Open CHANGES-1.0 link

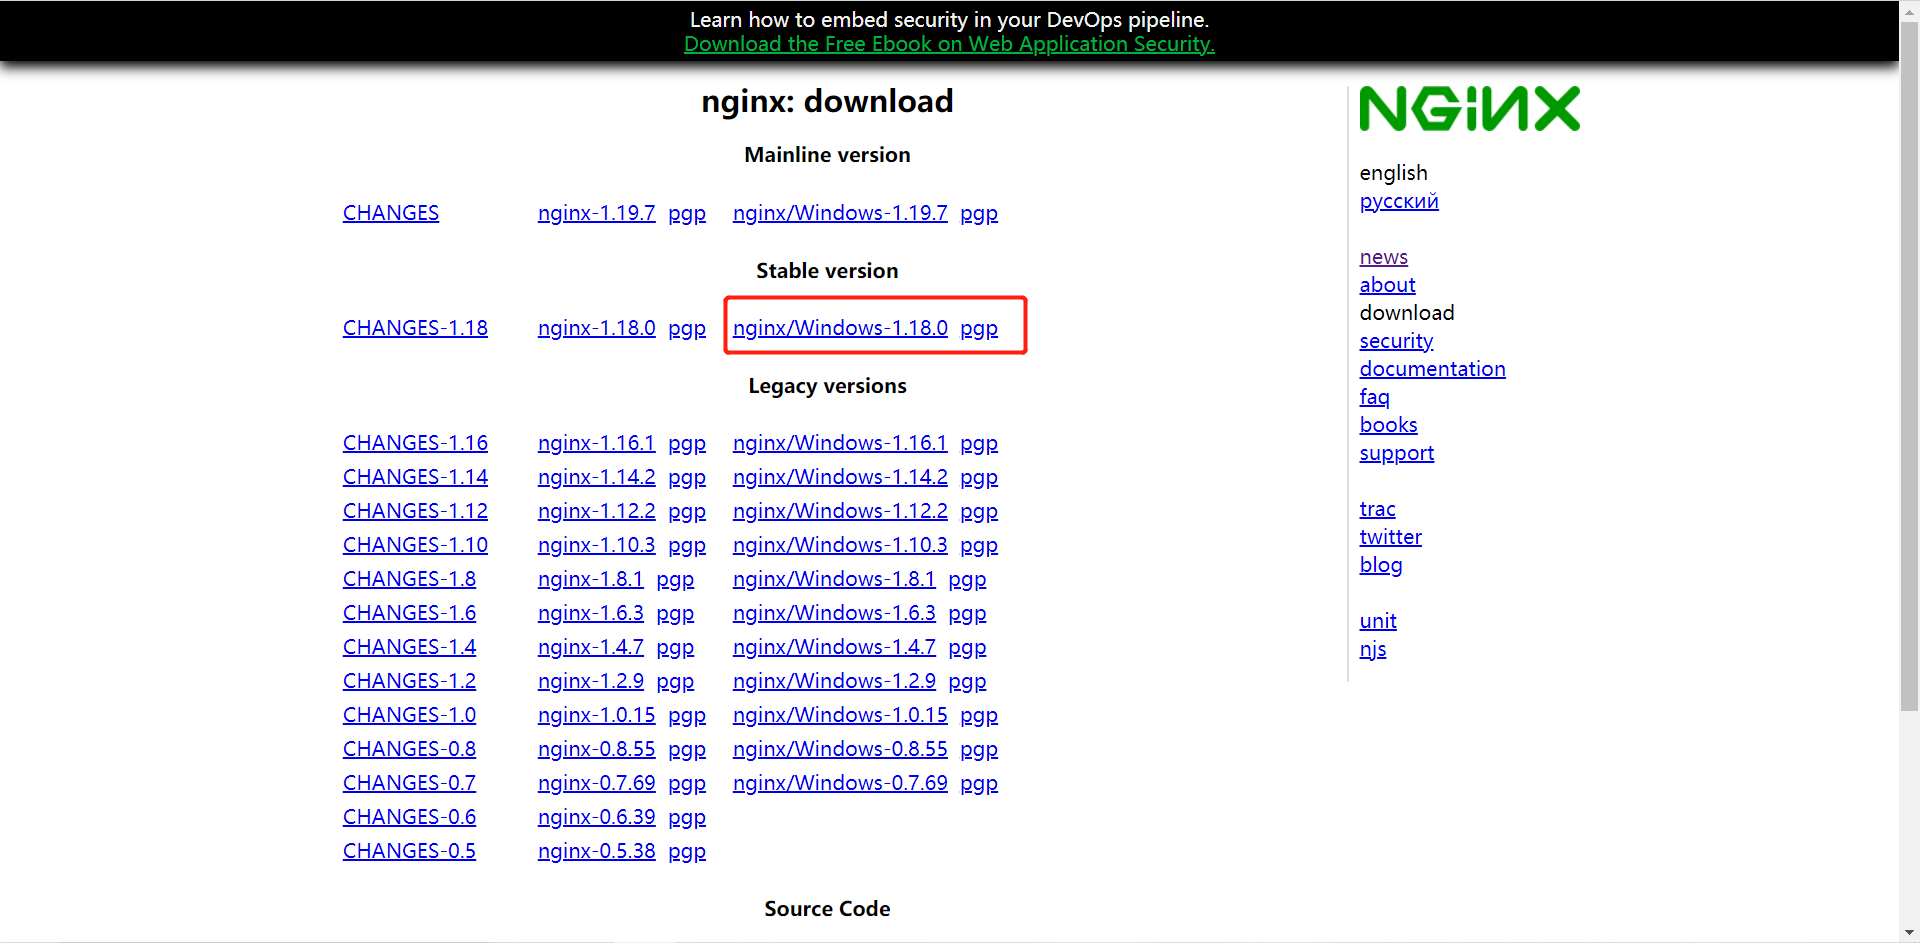(x=409, y=715)
